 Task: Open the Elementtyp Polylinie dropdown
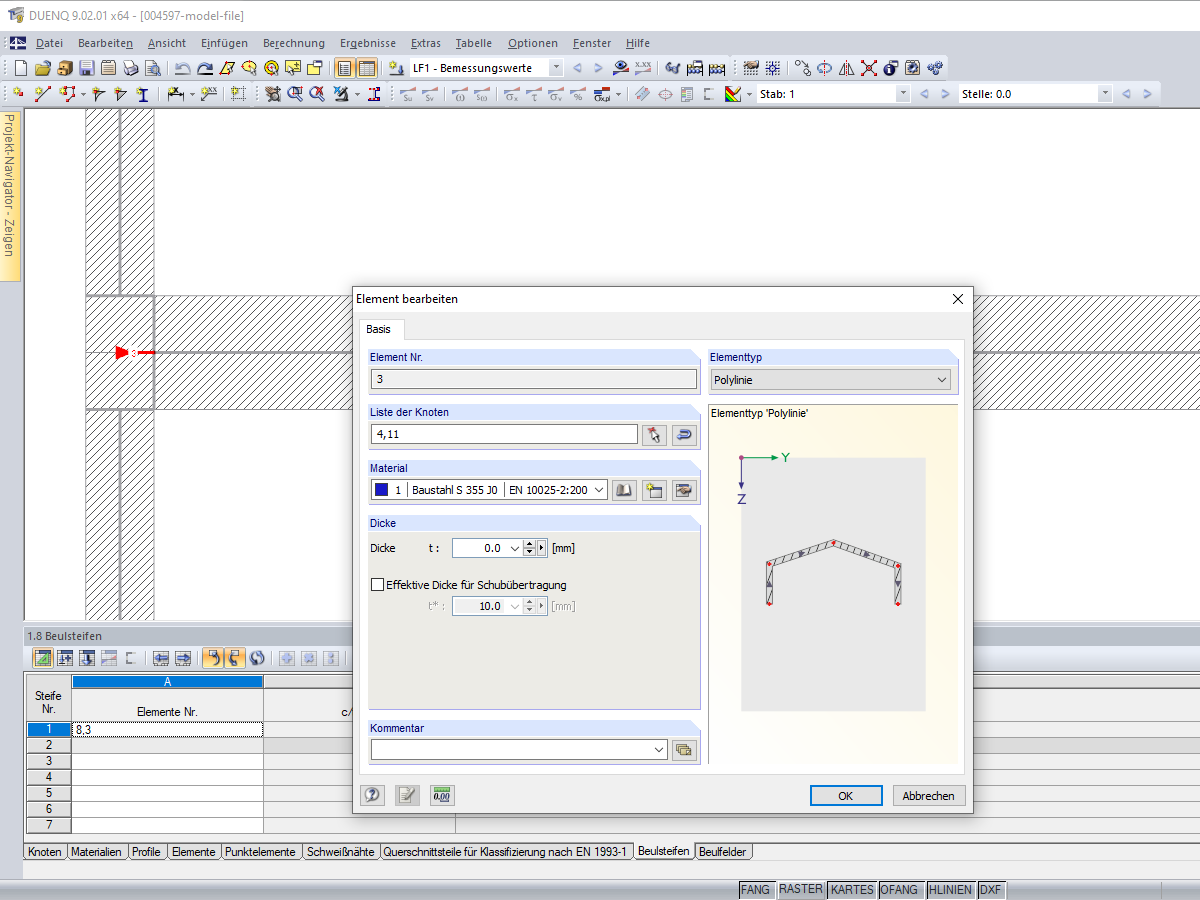click(942, 380)
